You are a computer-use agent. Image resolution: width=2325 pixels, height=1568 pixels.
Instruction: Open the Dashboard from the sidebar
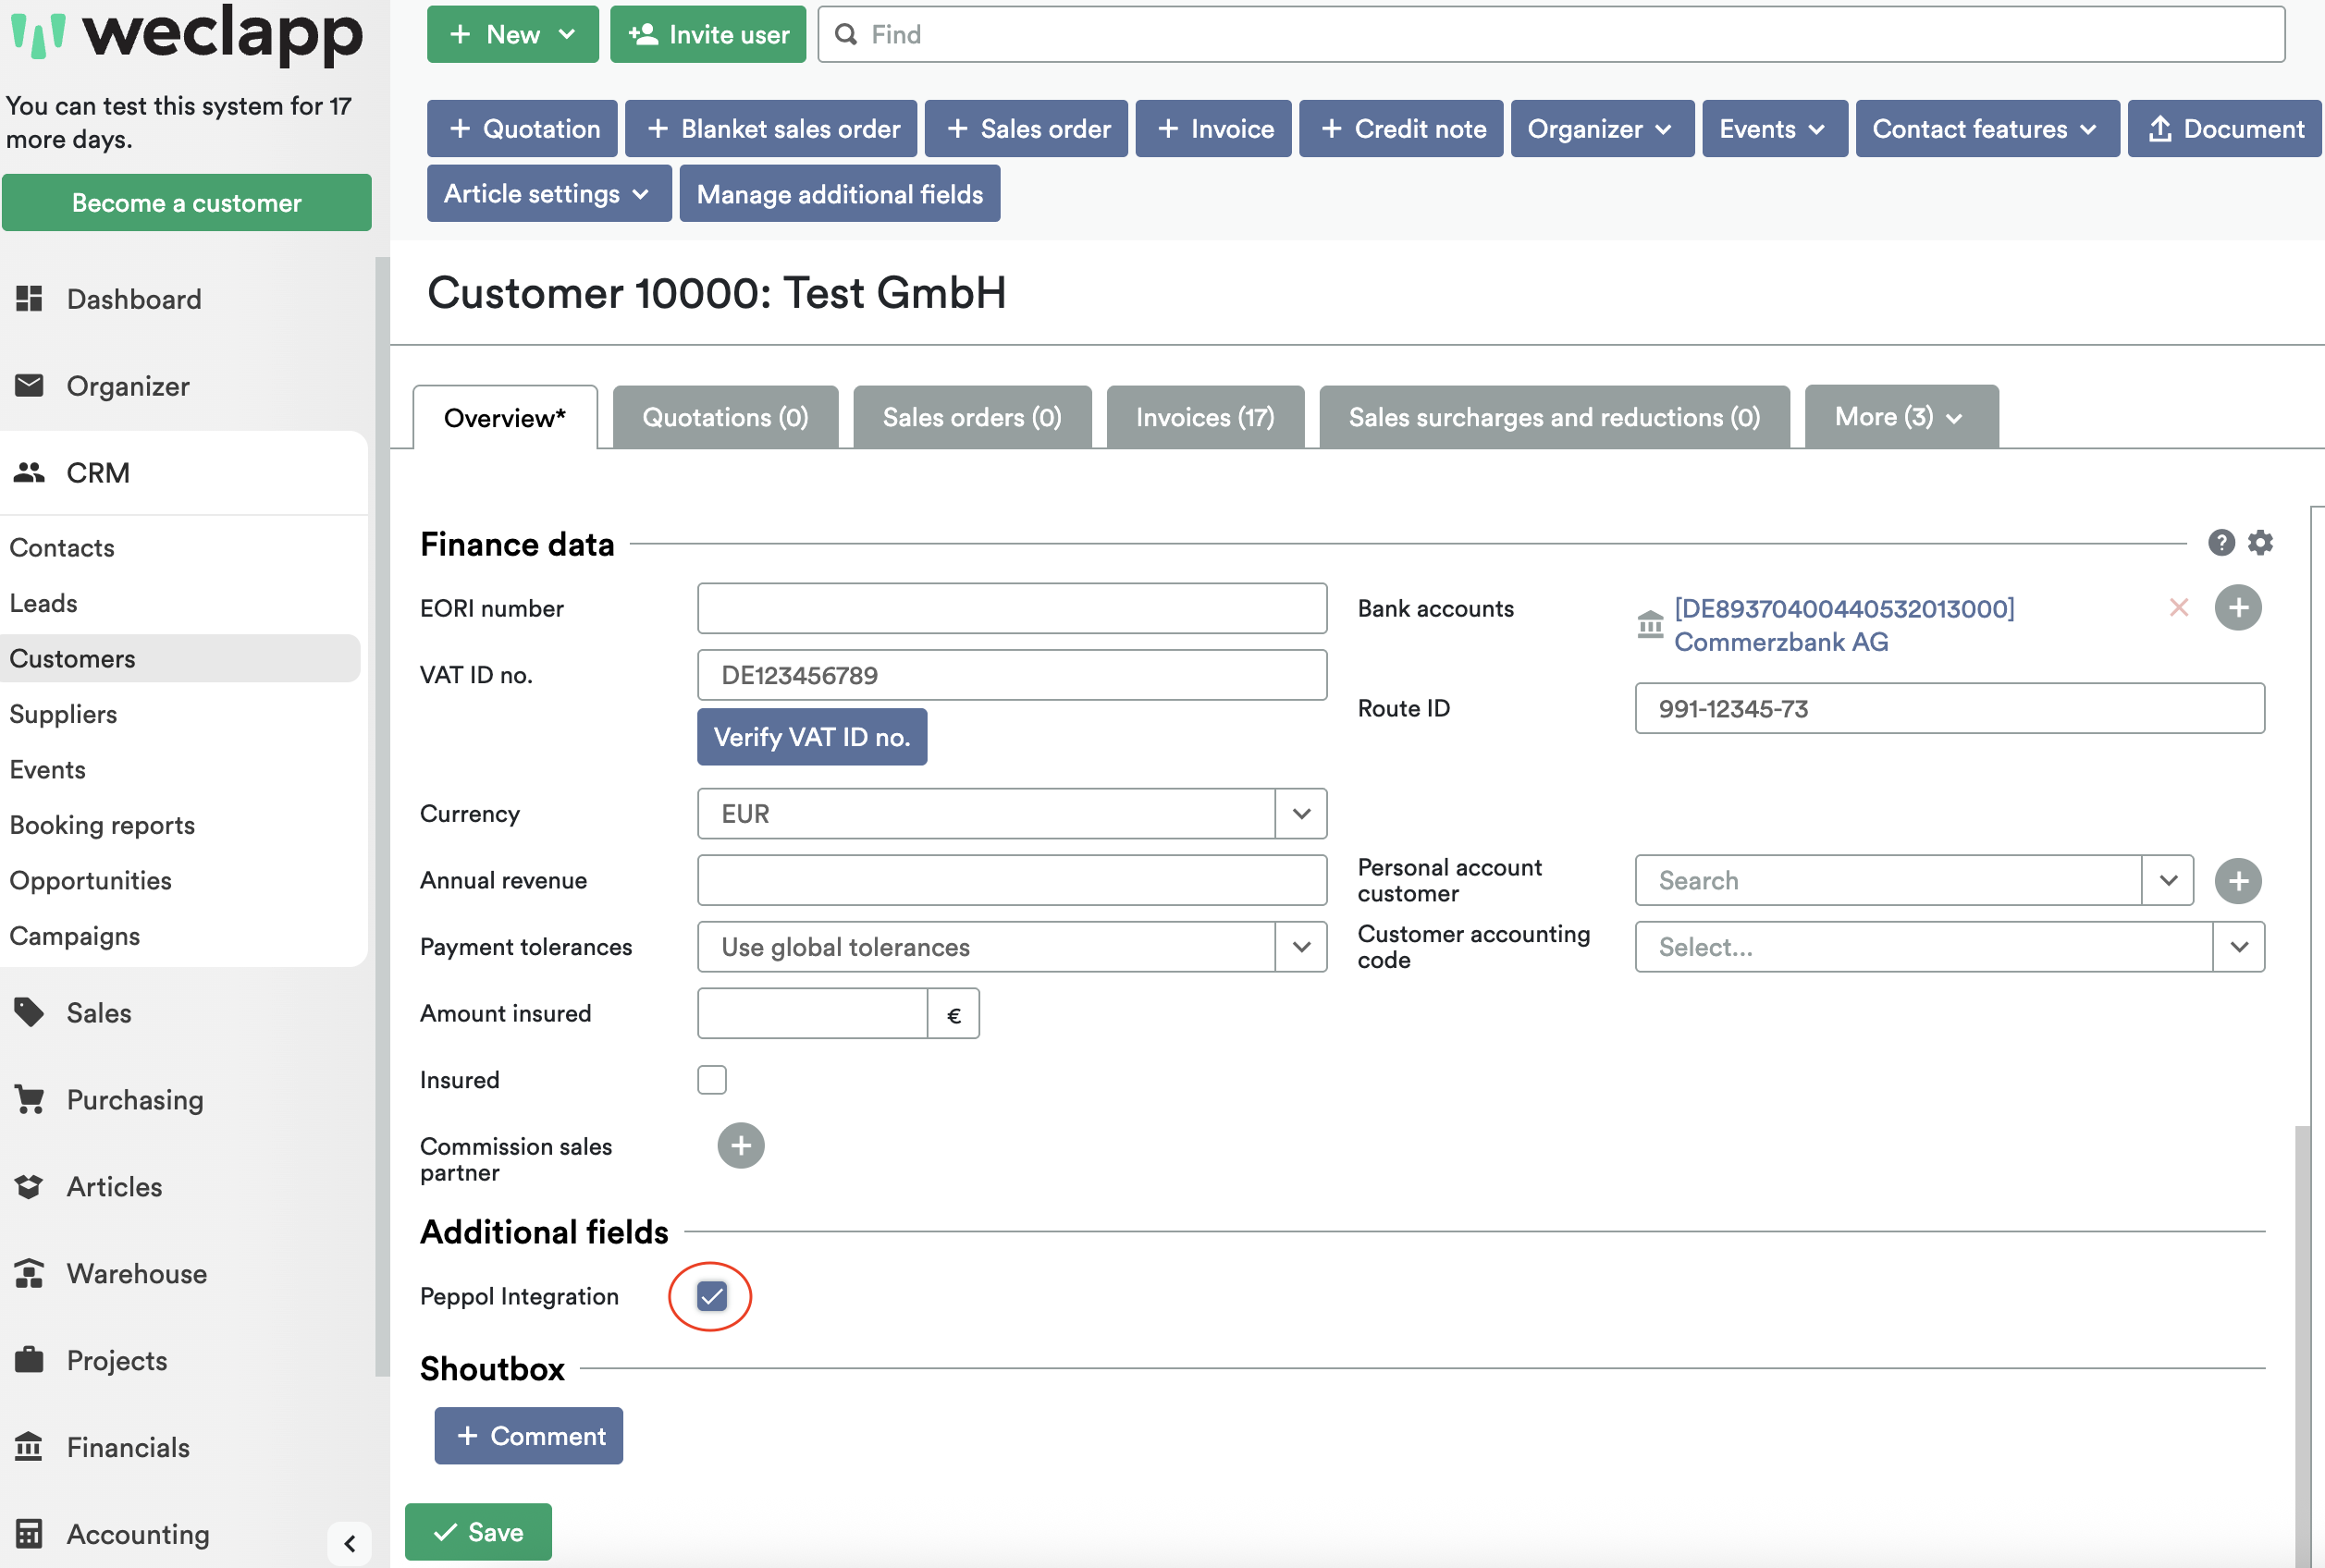(30, 298)
